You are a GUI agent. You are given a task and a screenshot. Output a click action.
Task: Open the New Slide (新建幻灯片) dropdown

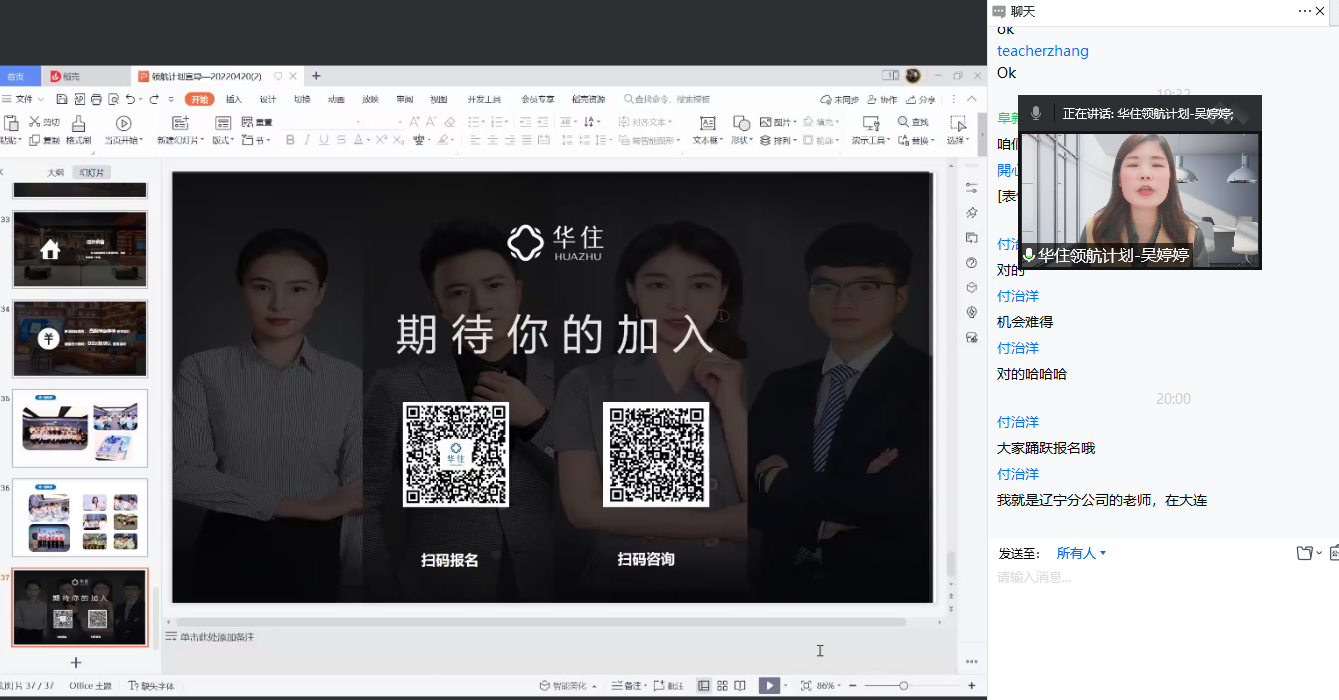(x=201, y=138)
